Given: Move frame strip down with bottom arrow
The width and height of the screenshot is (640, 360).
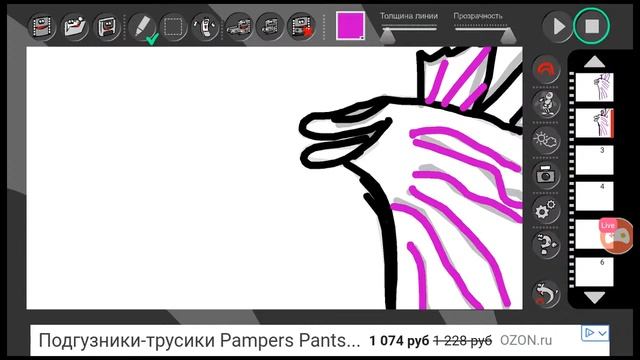Looking at the screenshot, I should pyautogui.click(x=594, y=297).
